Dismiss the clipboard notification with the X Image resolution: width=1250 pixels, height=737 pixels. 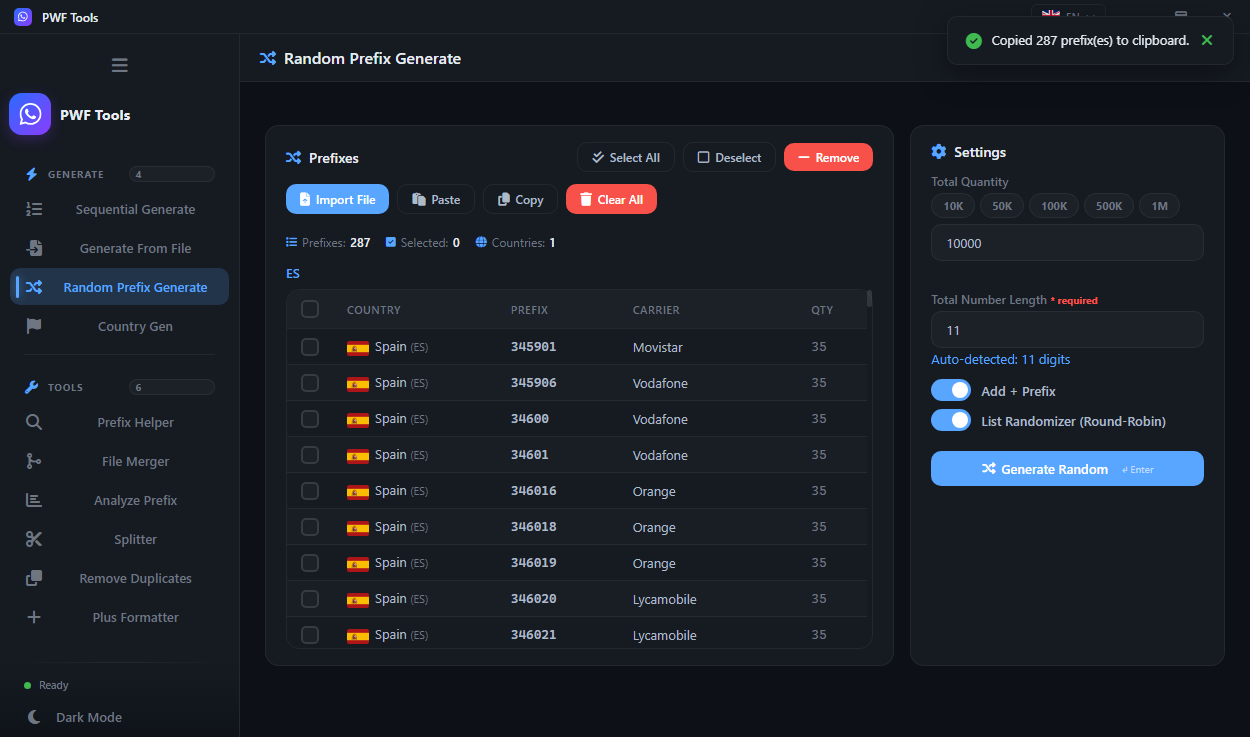point(1207,40)
